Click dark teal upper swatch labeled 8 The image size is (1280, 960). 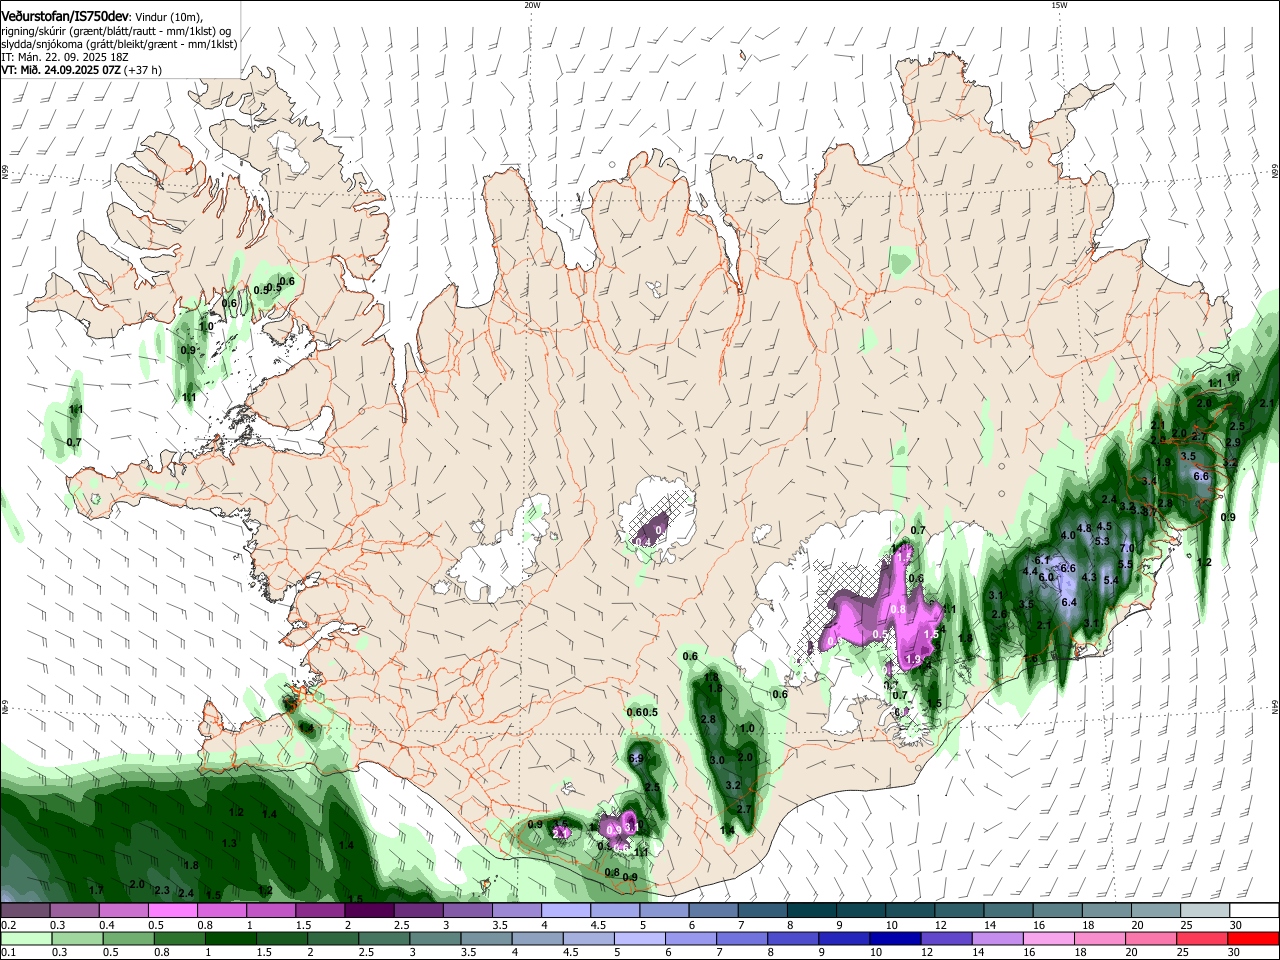tap(812, 911)
